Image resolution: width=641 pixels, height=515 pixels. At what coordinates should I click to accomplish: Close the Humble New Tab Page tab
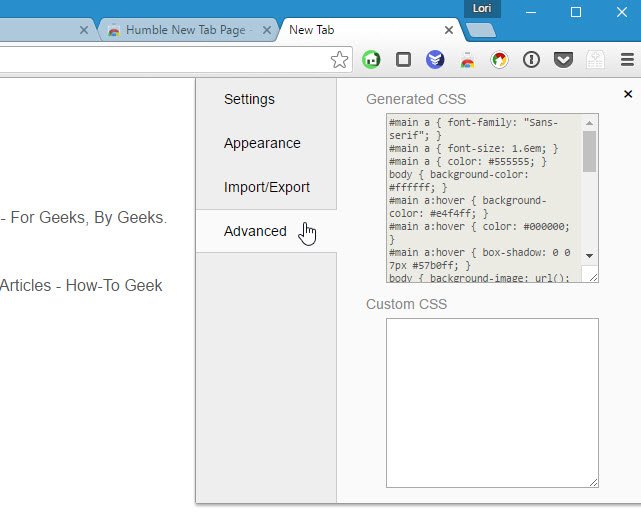click(266, 30)
